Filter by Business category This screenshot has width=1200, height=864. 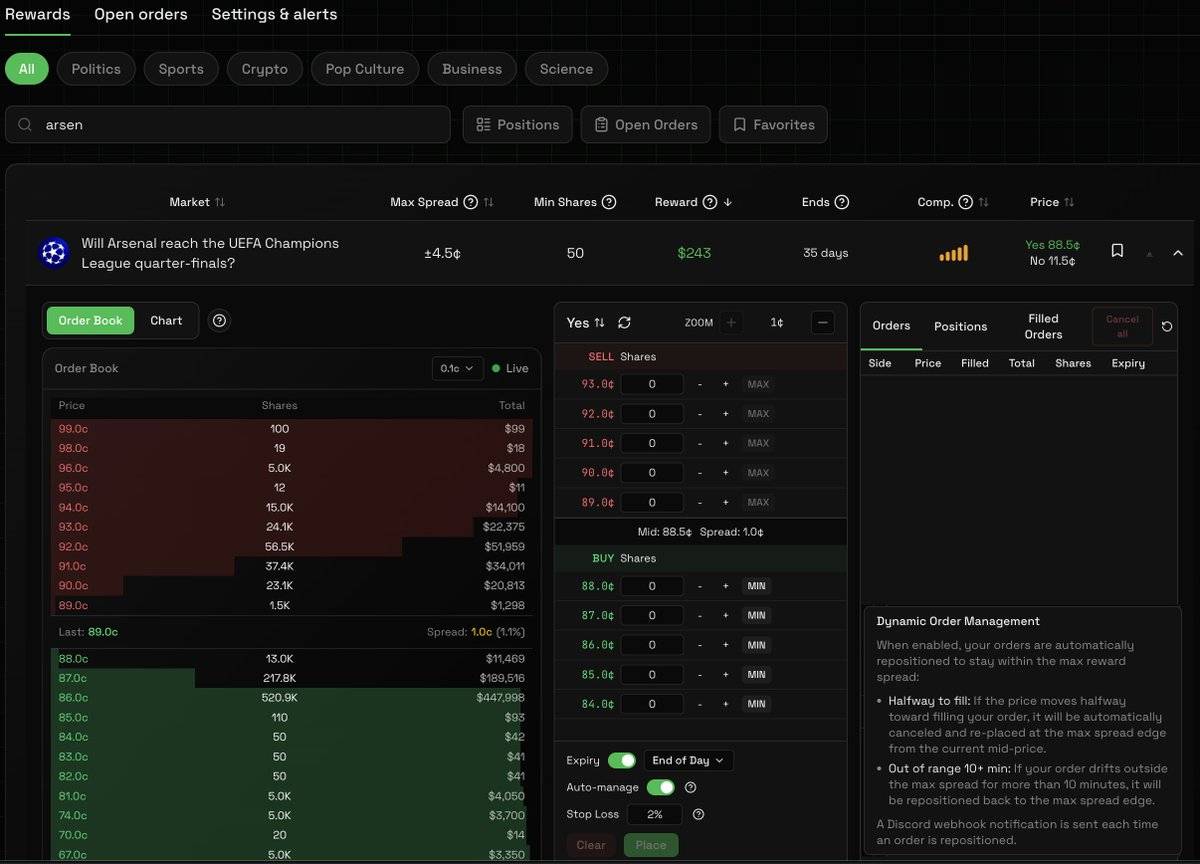click(472, 69)
